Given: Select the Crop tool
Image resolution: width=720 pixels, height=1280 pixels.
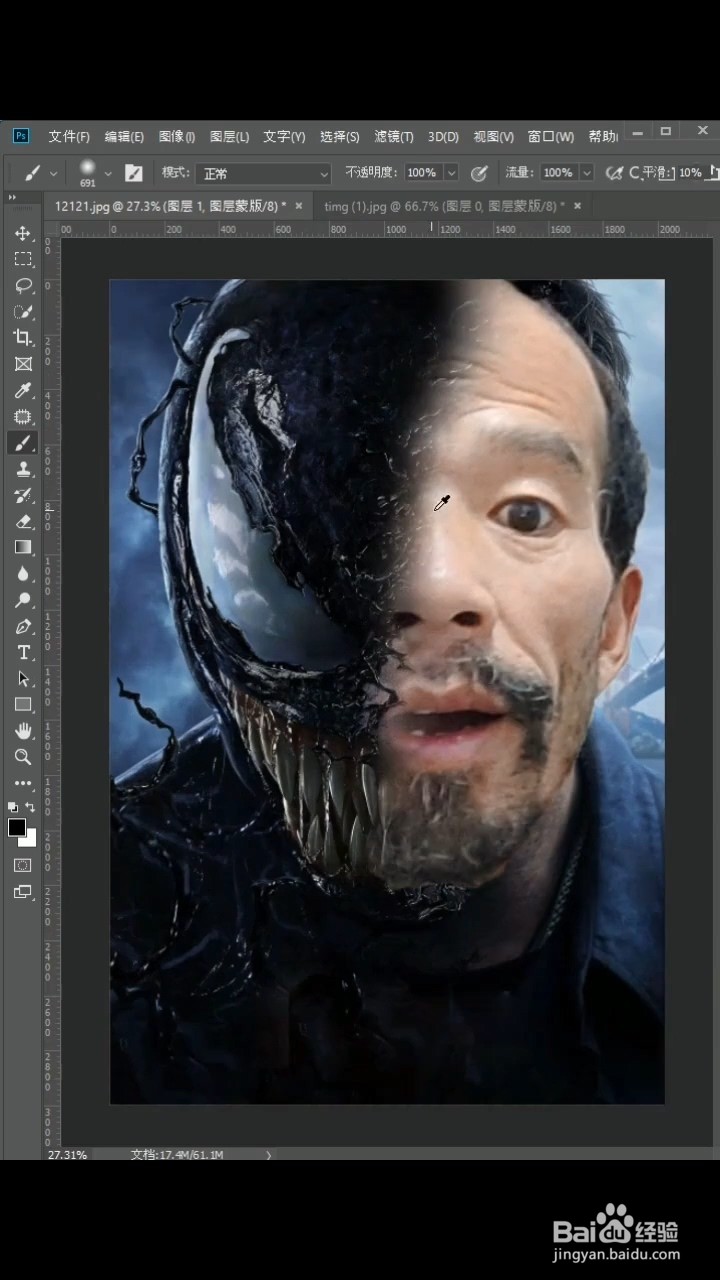Looking at the screenshot, I should click(x=23, y=338).
